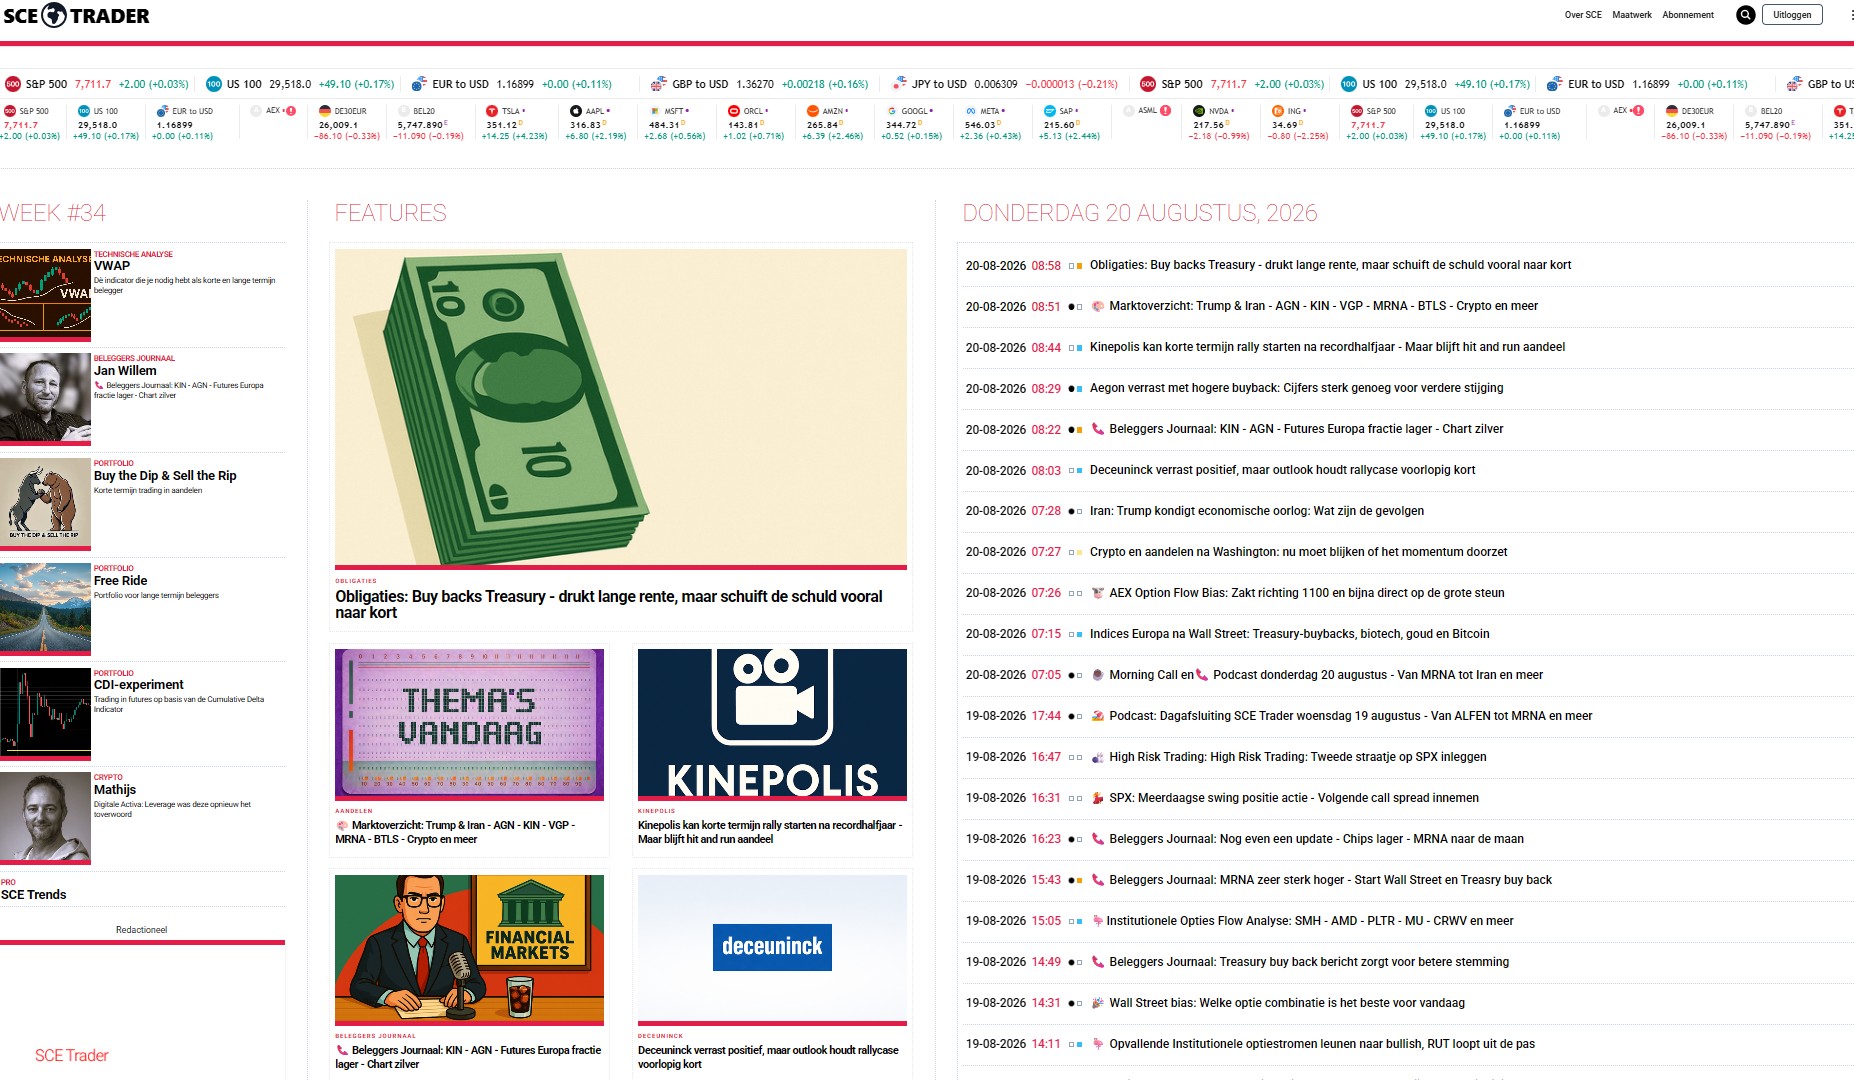
Task: Open Mathijs's portrait thumbnail
Action: click(x=45, y=817)
